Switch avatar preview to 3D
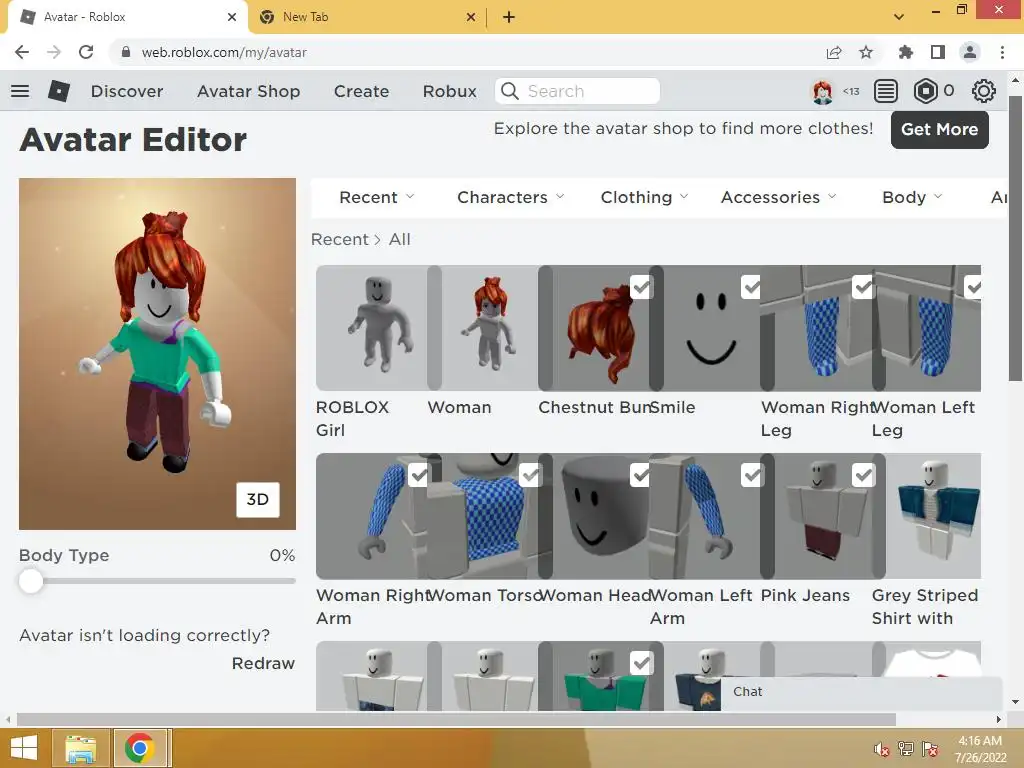1024x768 pixels. coord(257,500)
